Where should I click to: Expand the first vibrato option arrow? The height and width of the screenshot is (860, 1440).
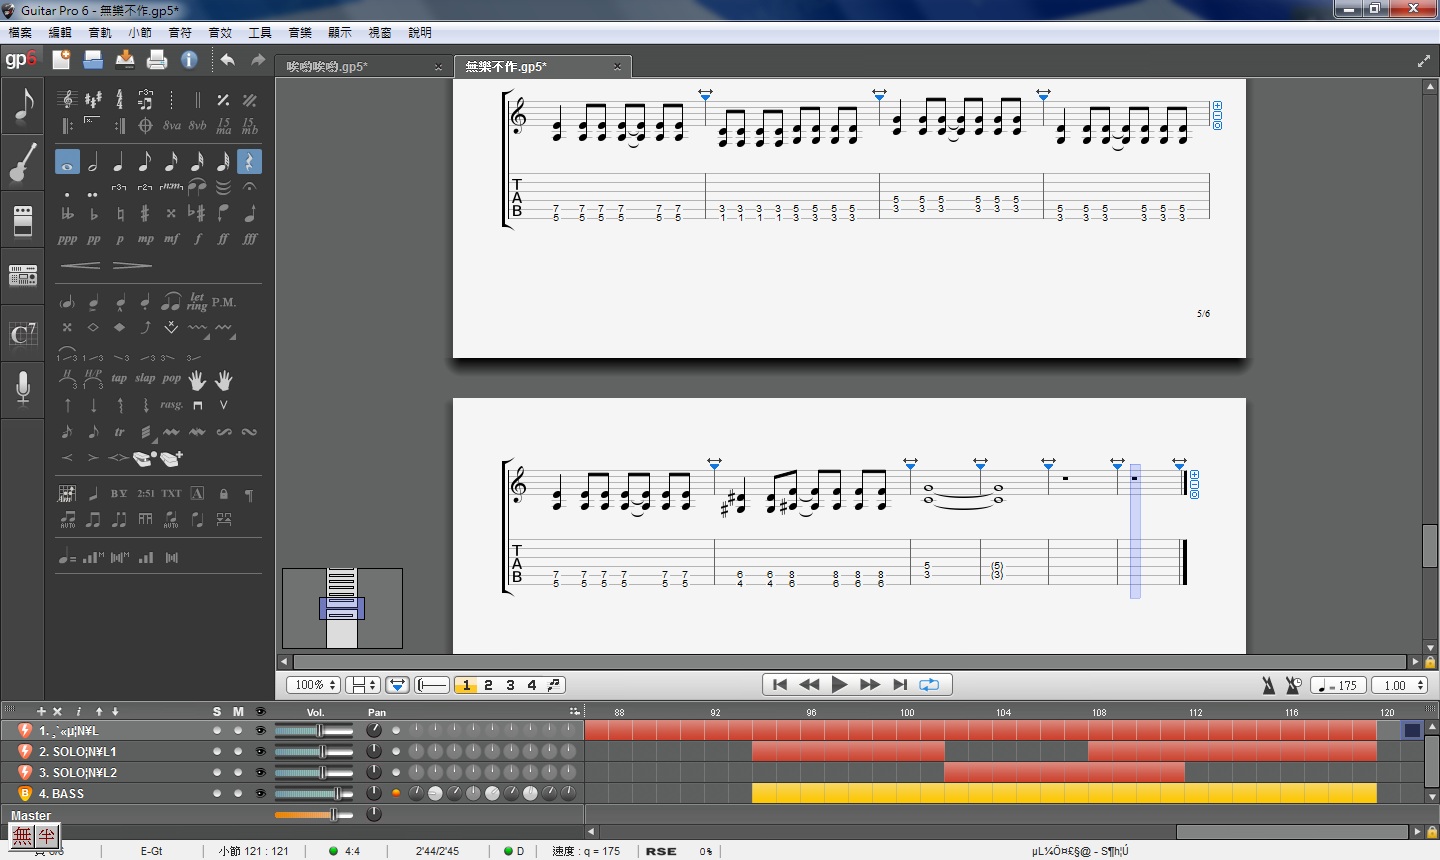207,338
